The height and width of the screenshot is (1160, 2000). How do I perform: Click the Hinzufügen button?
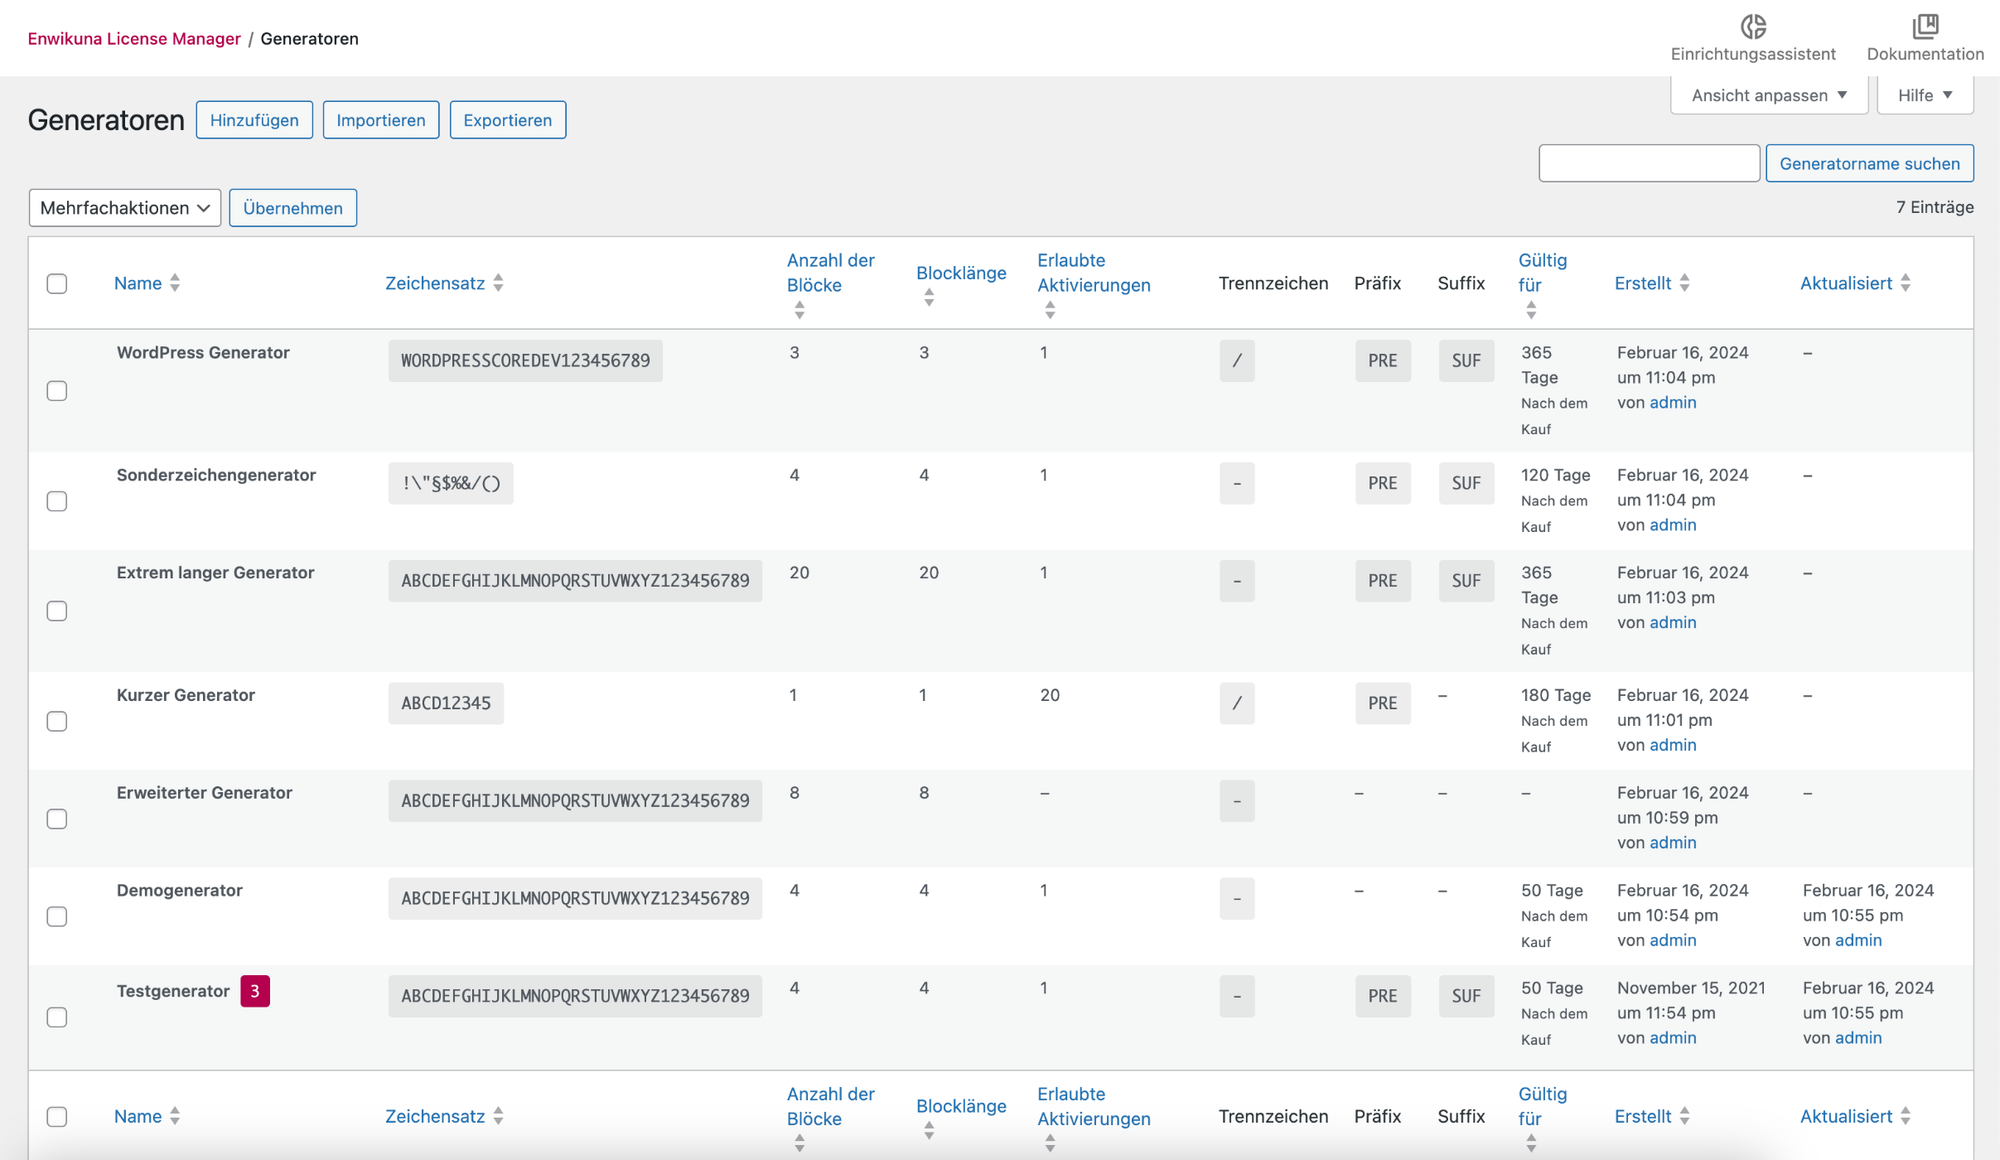(x=254, y=120)
